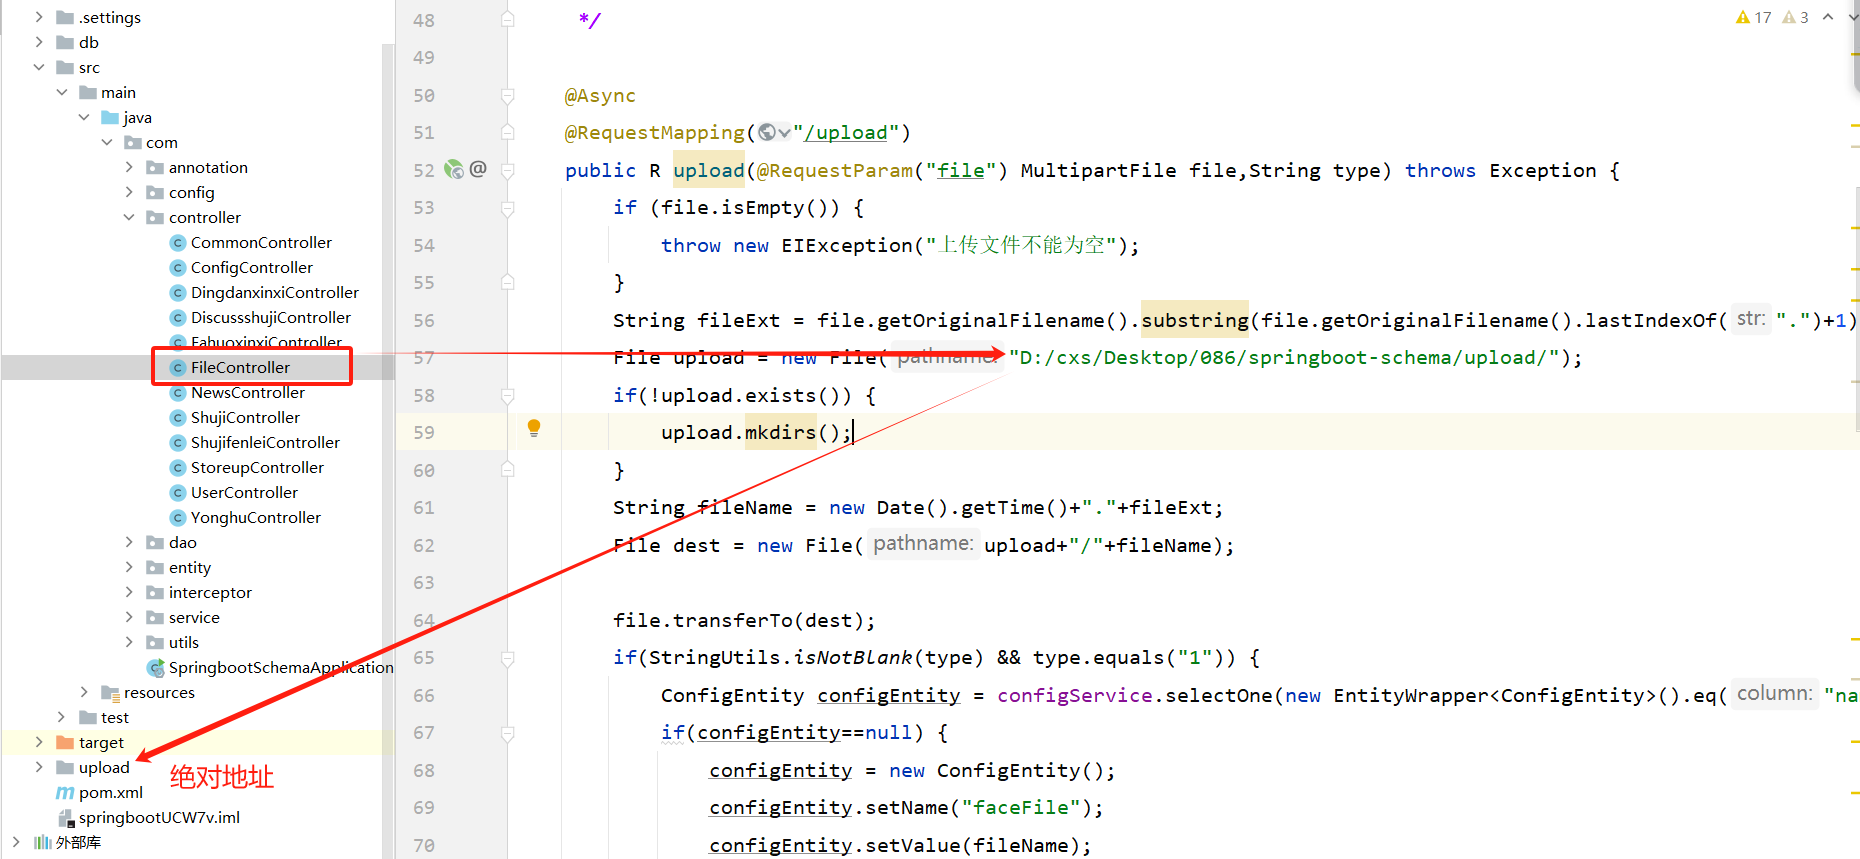This screenshot has height=859, width=1860.
Task: Click the 17 warnings indicator
Action: coord(1754,17)
